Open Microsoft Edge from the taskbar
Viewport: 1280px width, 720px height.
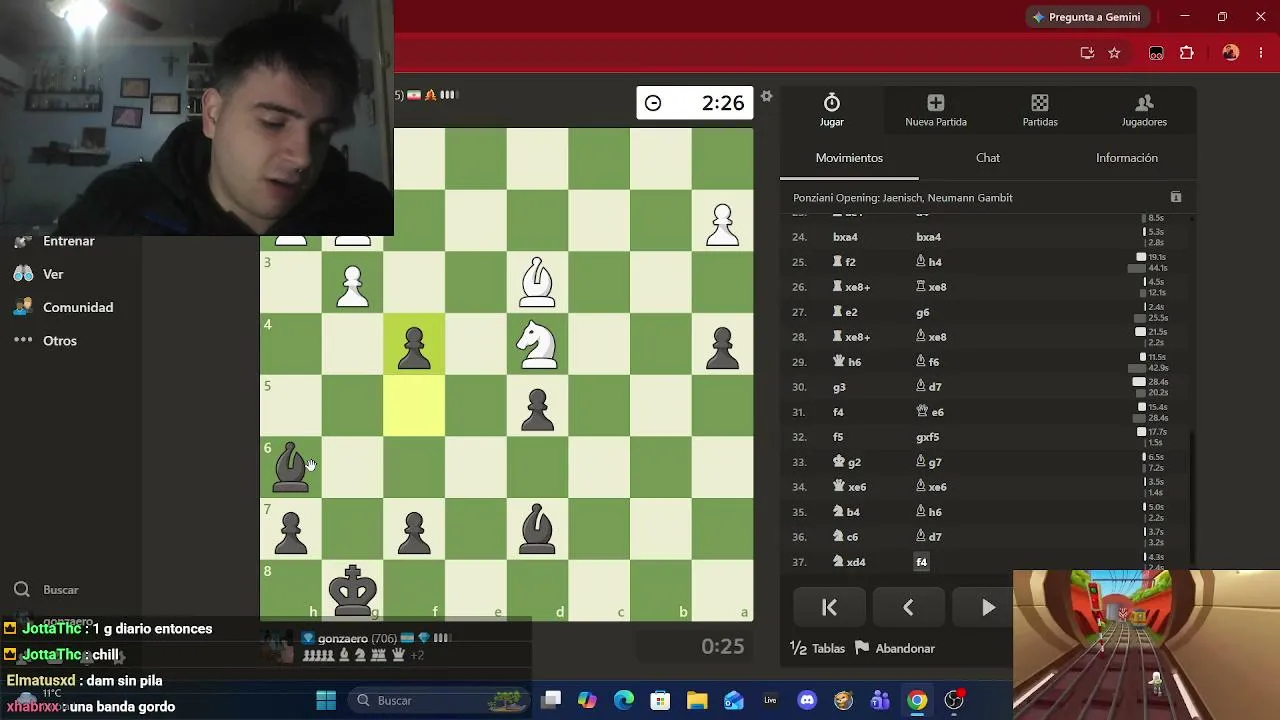624,700
